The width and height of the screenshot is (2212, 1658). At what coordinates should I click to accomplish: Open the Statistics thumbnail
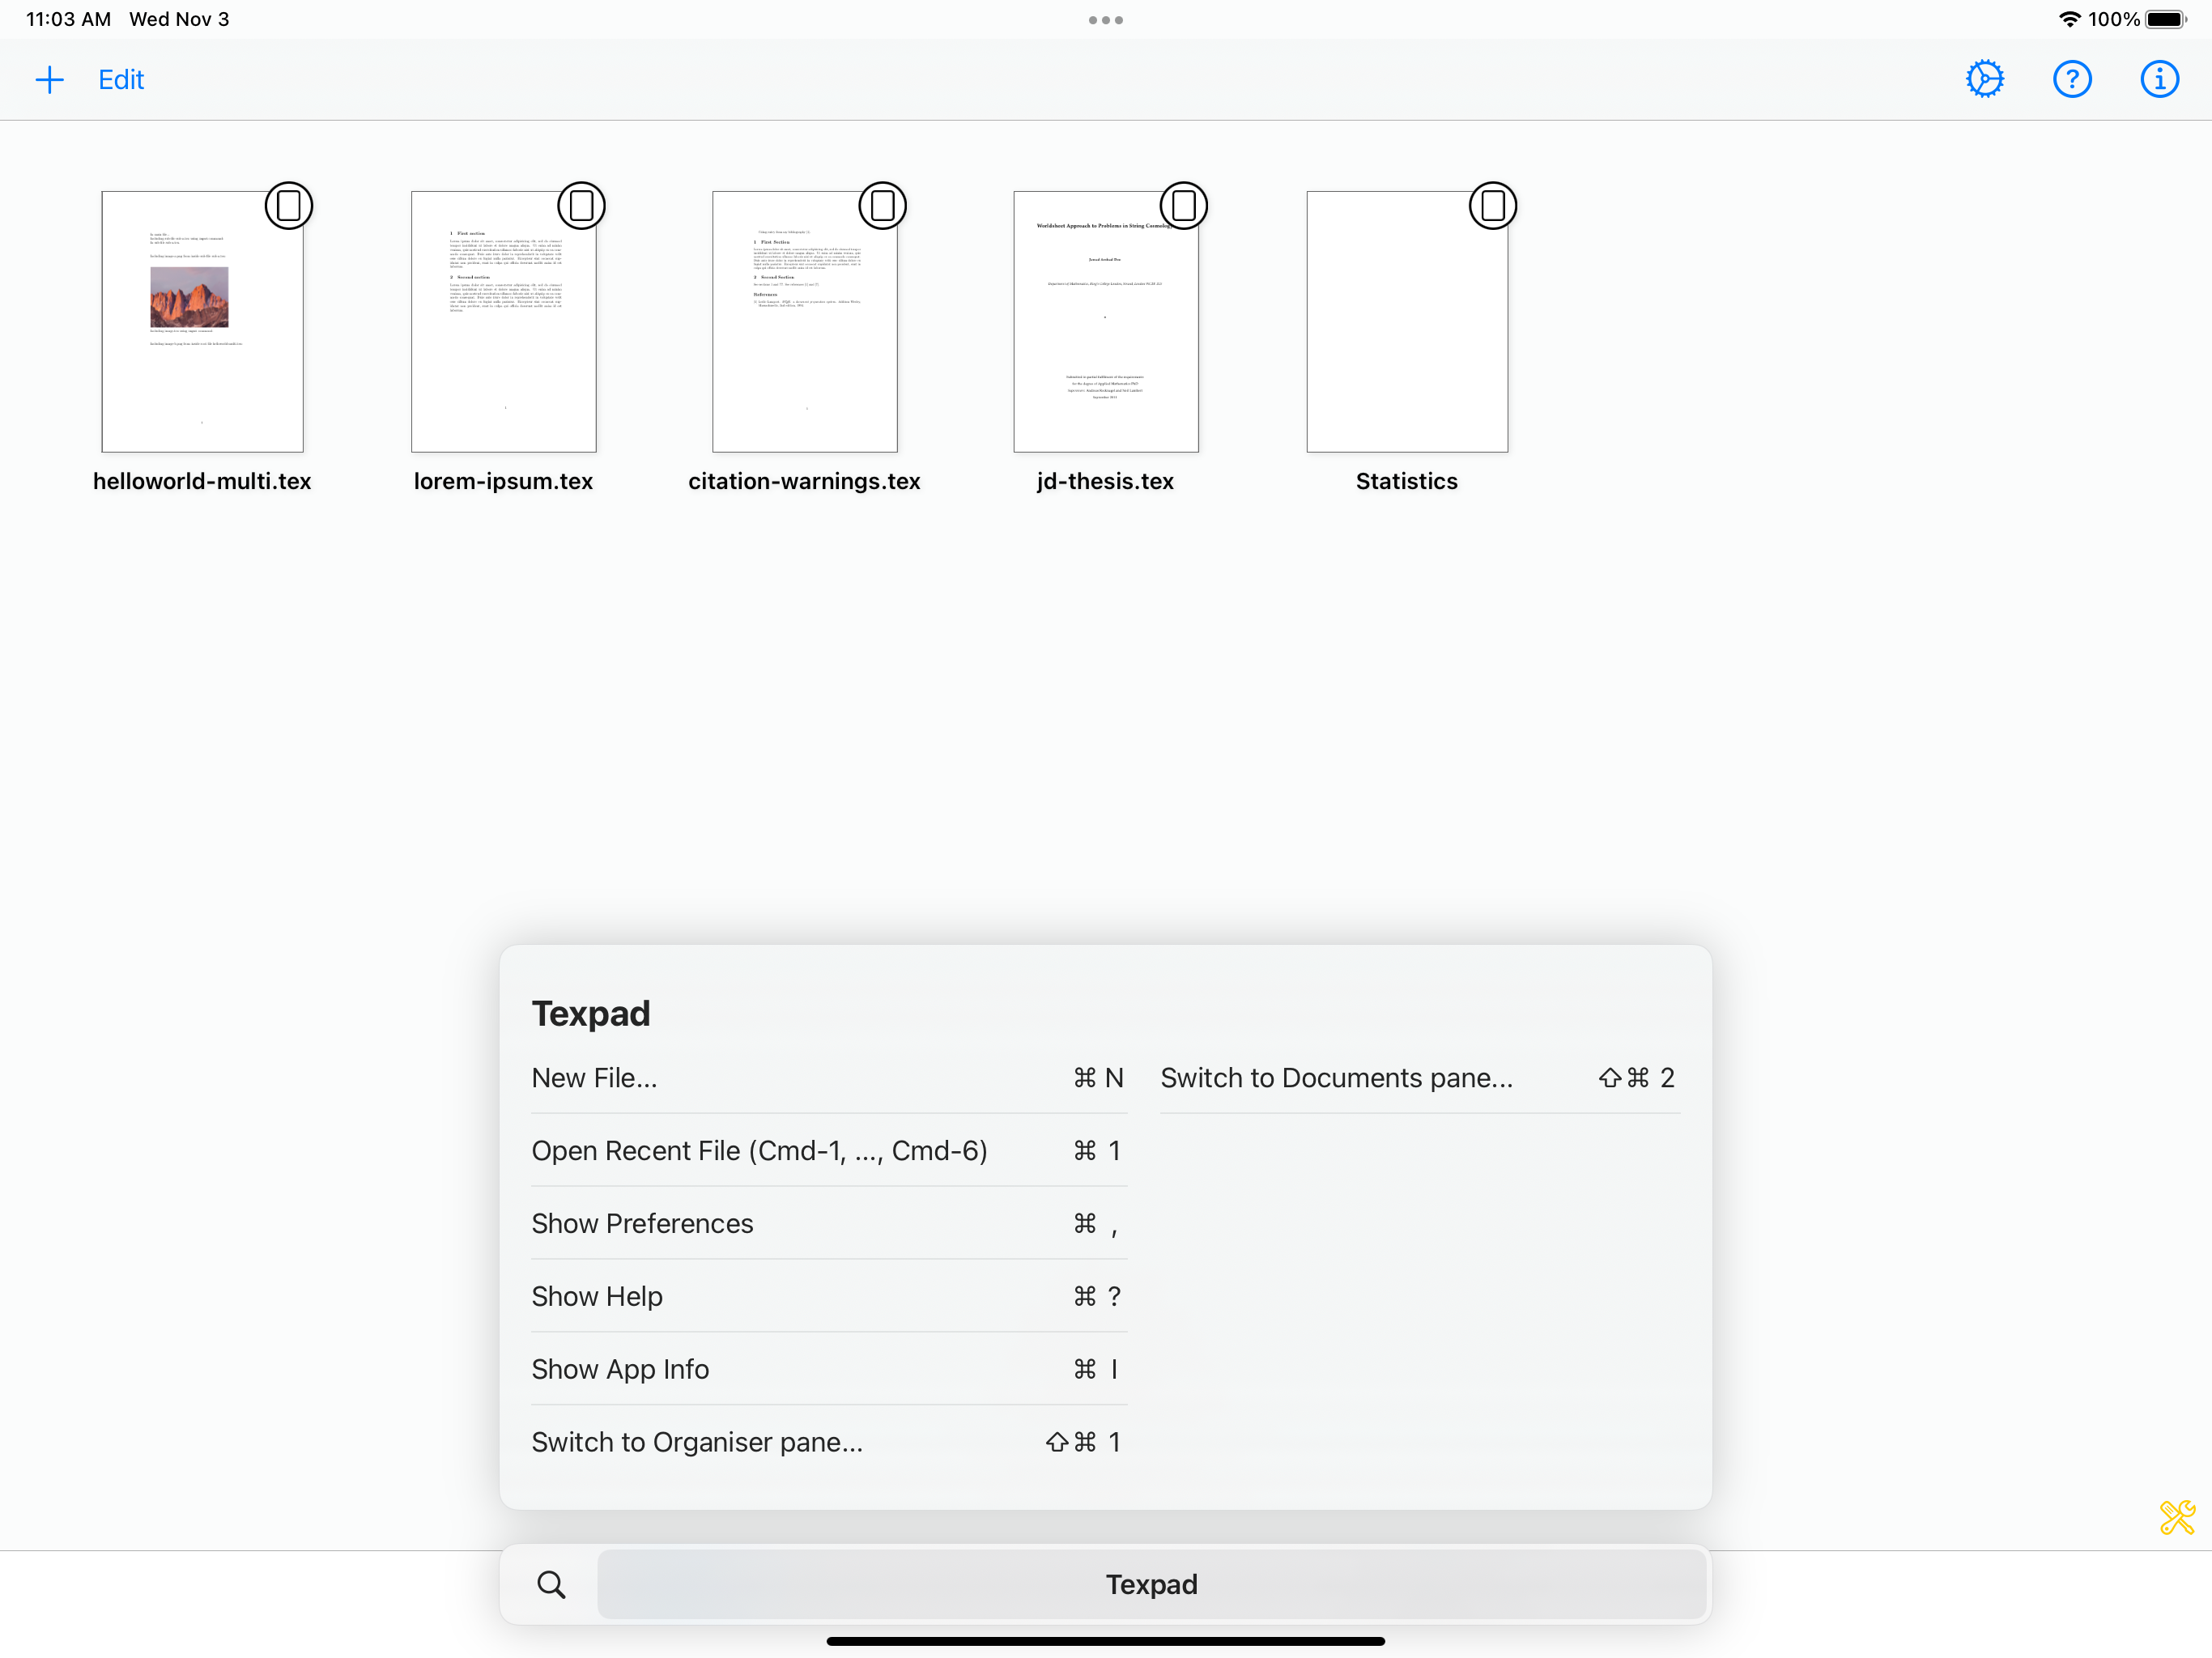tap(1407, 321)
